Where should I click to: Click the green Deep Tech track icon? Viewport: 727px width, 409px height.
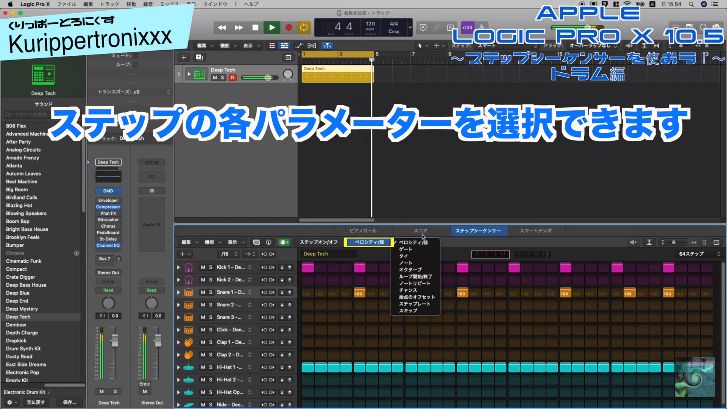click(199, 74)
